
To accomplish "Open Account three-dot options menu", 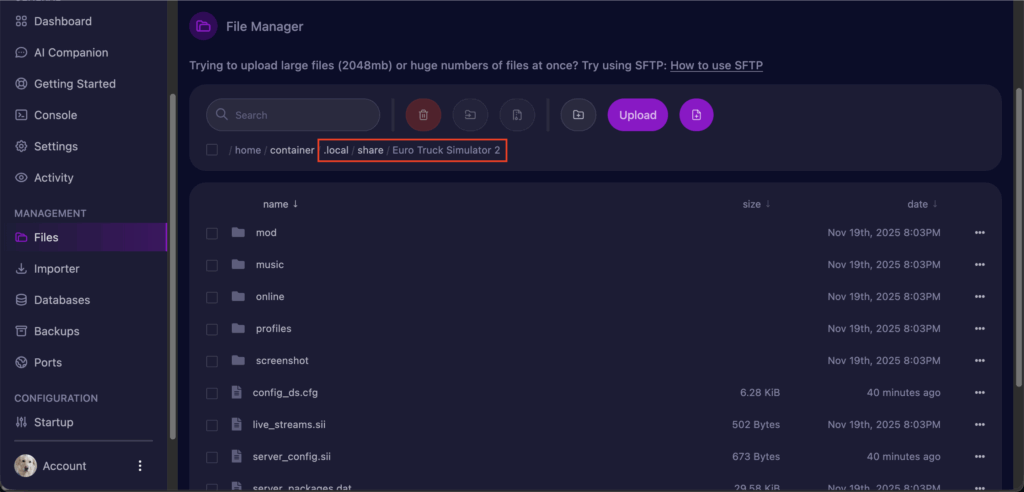I will pyautogui.click(x=140, y=466).
